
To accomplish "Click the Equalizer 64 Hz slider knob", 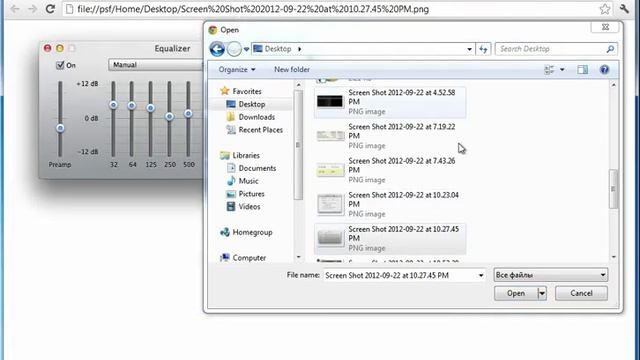I will 131,106.
